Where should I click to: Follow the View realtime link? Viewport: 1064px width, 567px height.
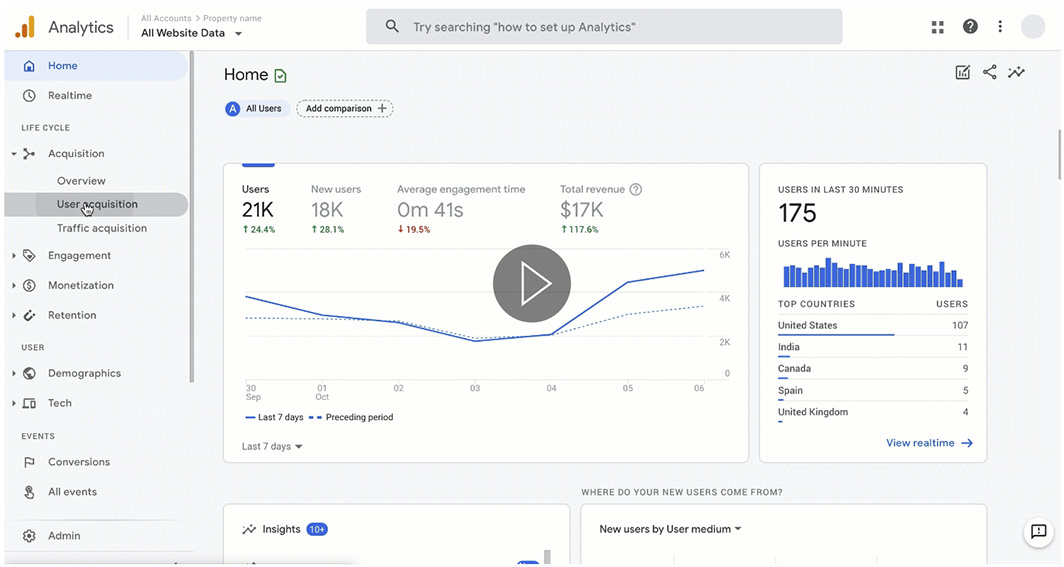pyautogui.click(x=929, y=443)
